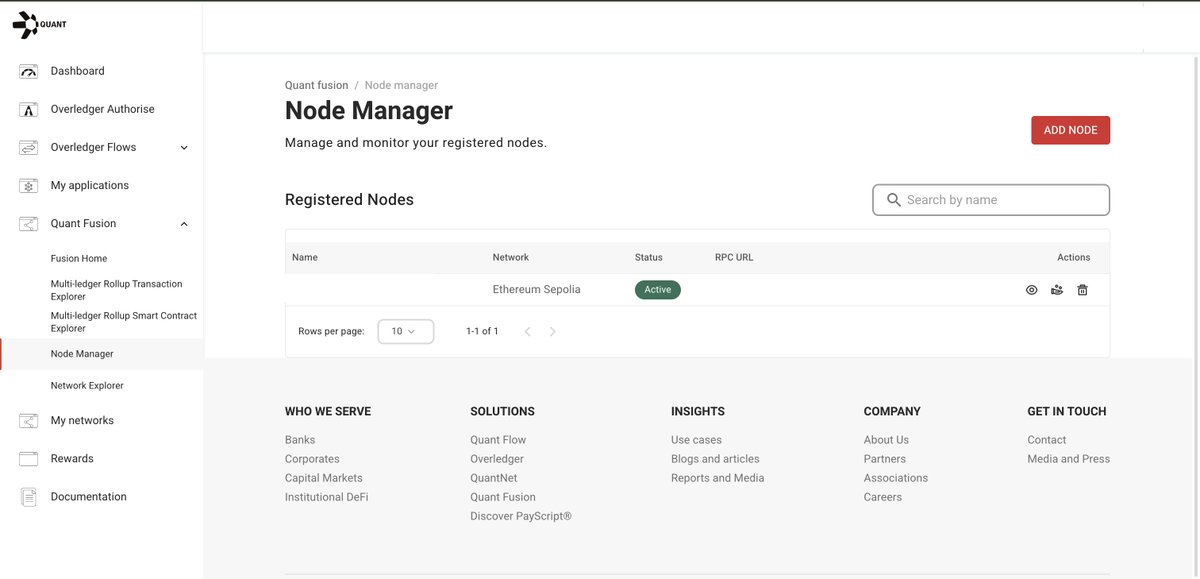Open the Contact footer link
Screen dimensions: 1200x579
pyautogui.click(x=1047, y=440)
